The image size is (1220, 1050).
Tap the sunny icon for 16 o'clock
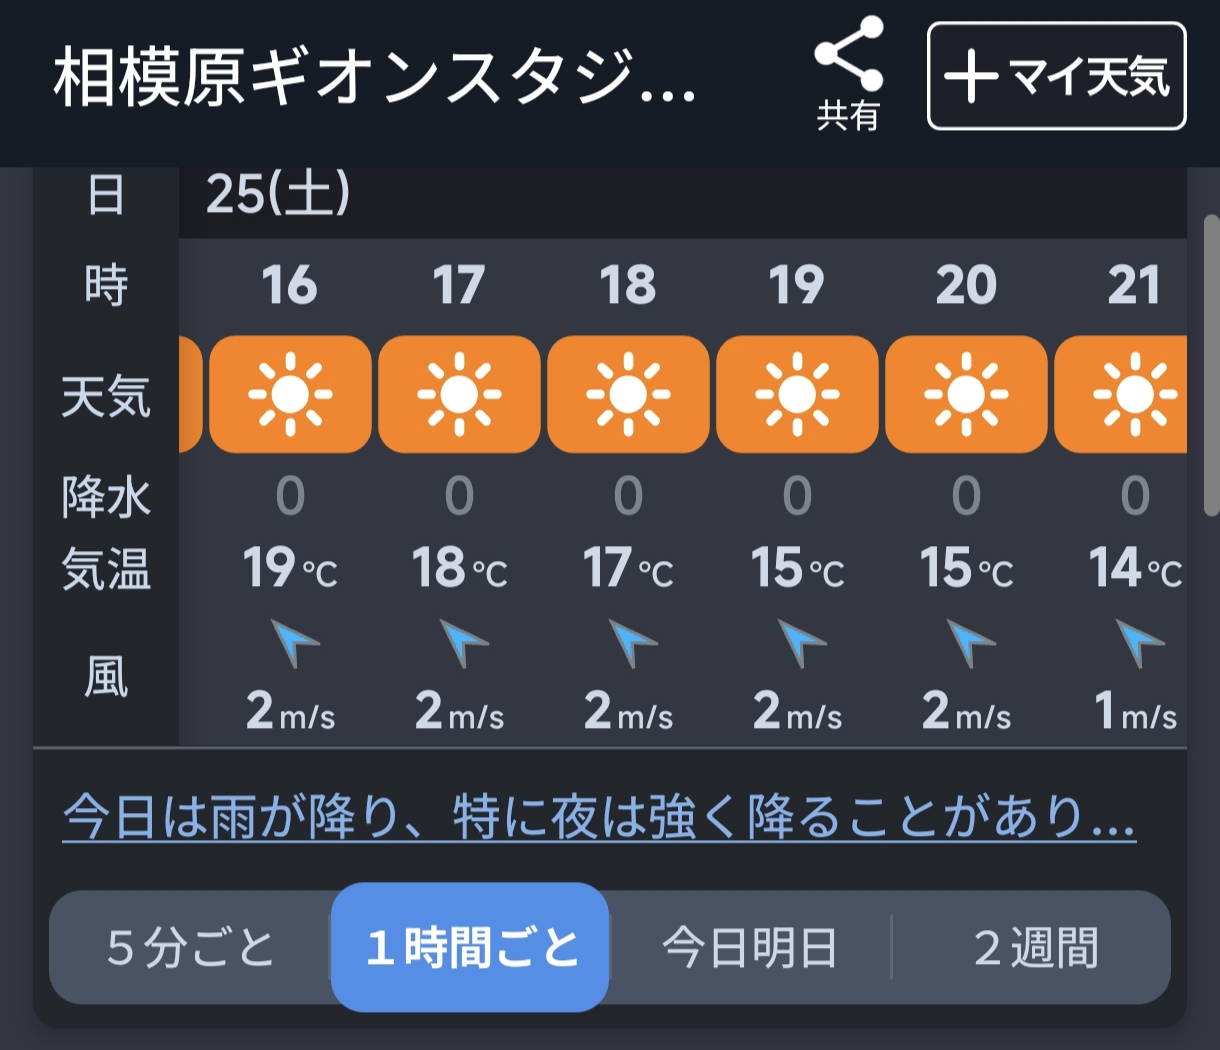click(x=290, y=395)
